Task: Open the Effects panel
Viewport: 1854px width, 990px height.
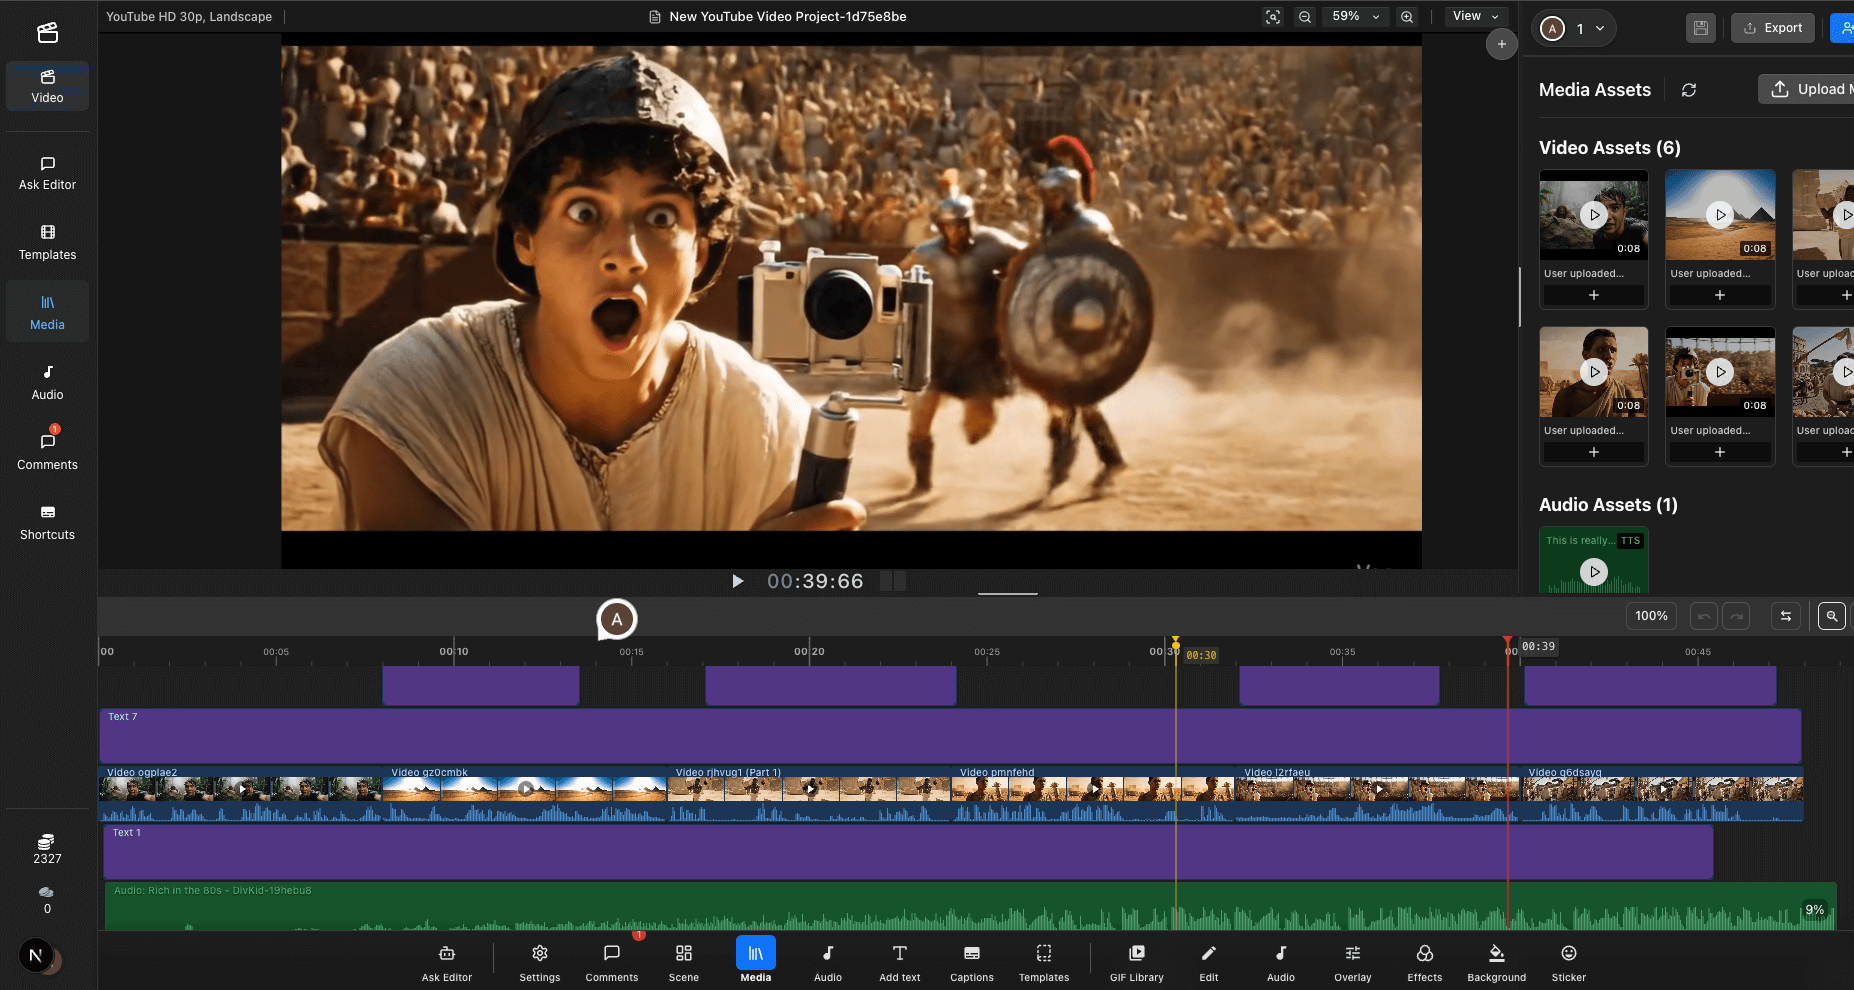Action: 1424,961
